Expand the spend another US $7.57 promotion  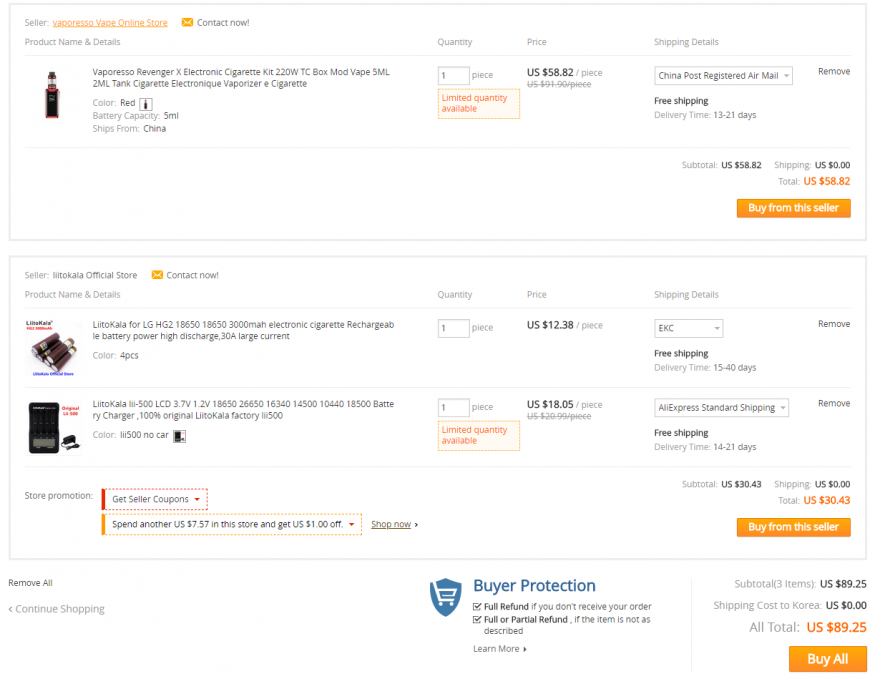point(232,524)
